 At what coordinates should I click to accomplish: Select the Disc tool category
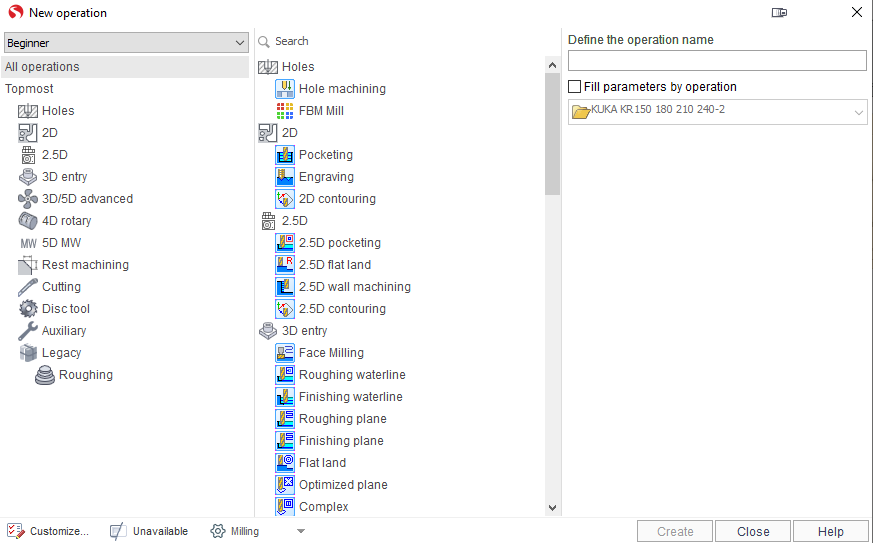point(54,309)
